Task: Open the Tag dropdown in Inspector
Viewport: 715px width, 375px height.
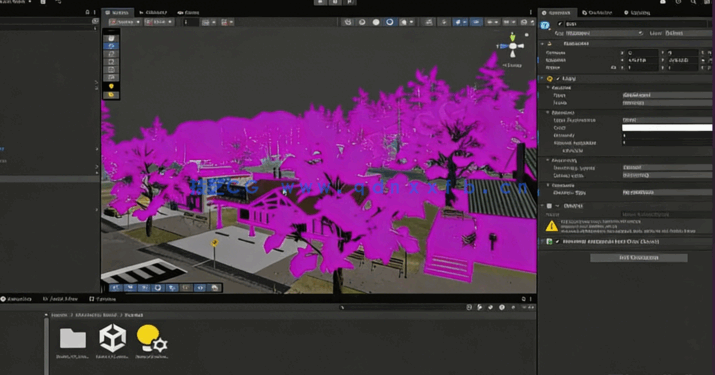Action: (605, 33)
